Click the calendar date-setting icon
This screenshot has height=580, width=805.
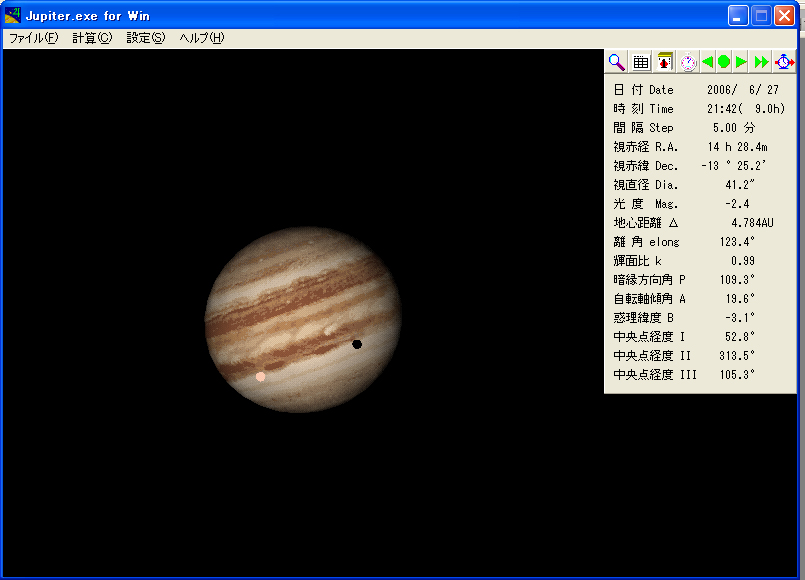665,62
